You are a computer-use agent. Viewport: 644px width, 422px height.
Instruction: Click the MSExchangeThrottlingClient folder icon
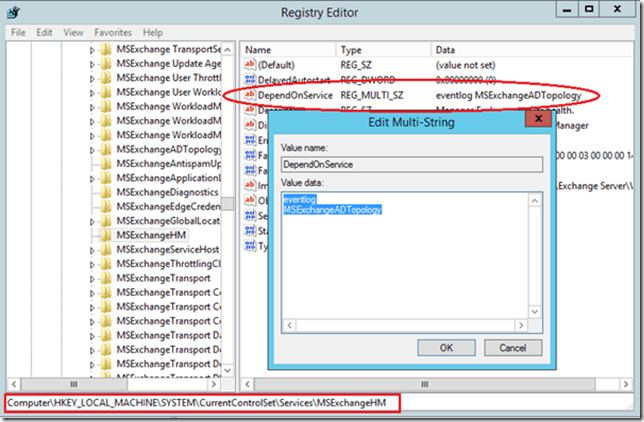[106, 263]
